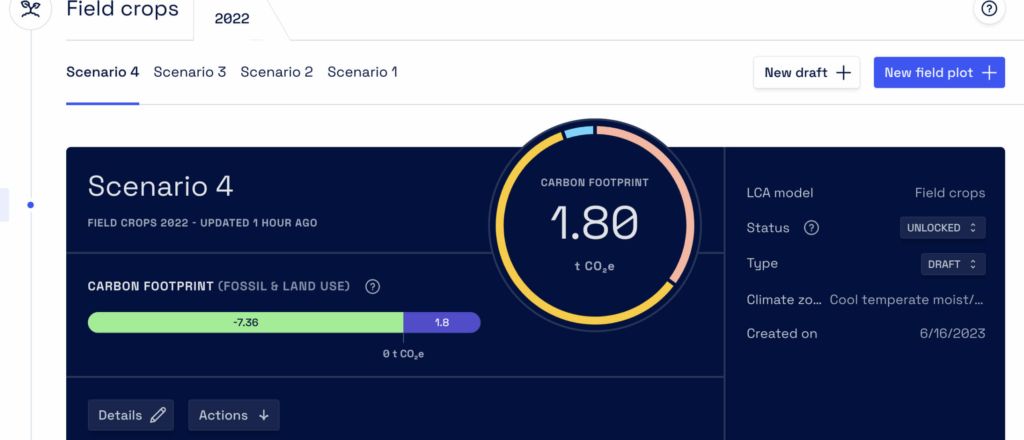Viewport: 1024px width, 440px height.
Task: Select the 2022 year tab
Action: pos(232,19)
